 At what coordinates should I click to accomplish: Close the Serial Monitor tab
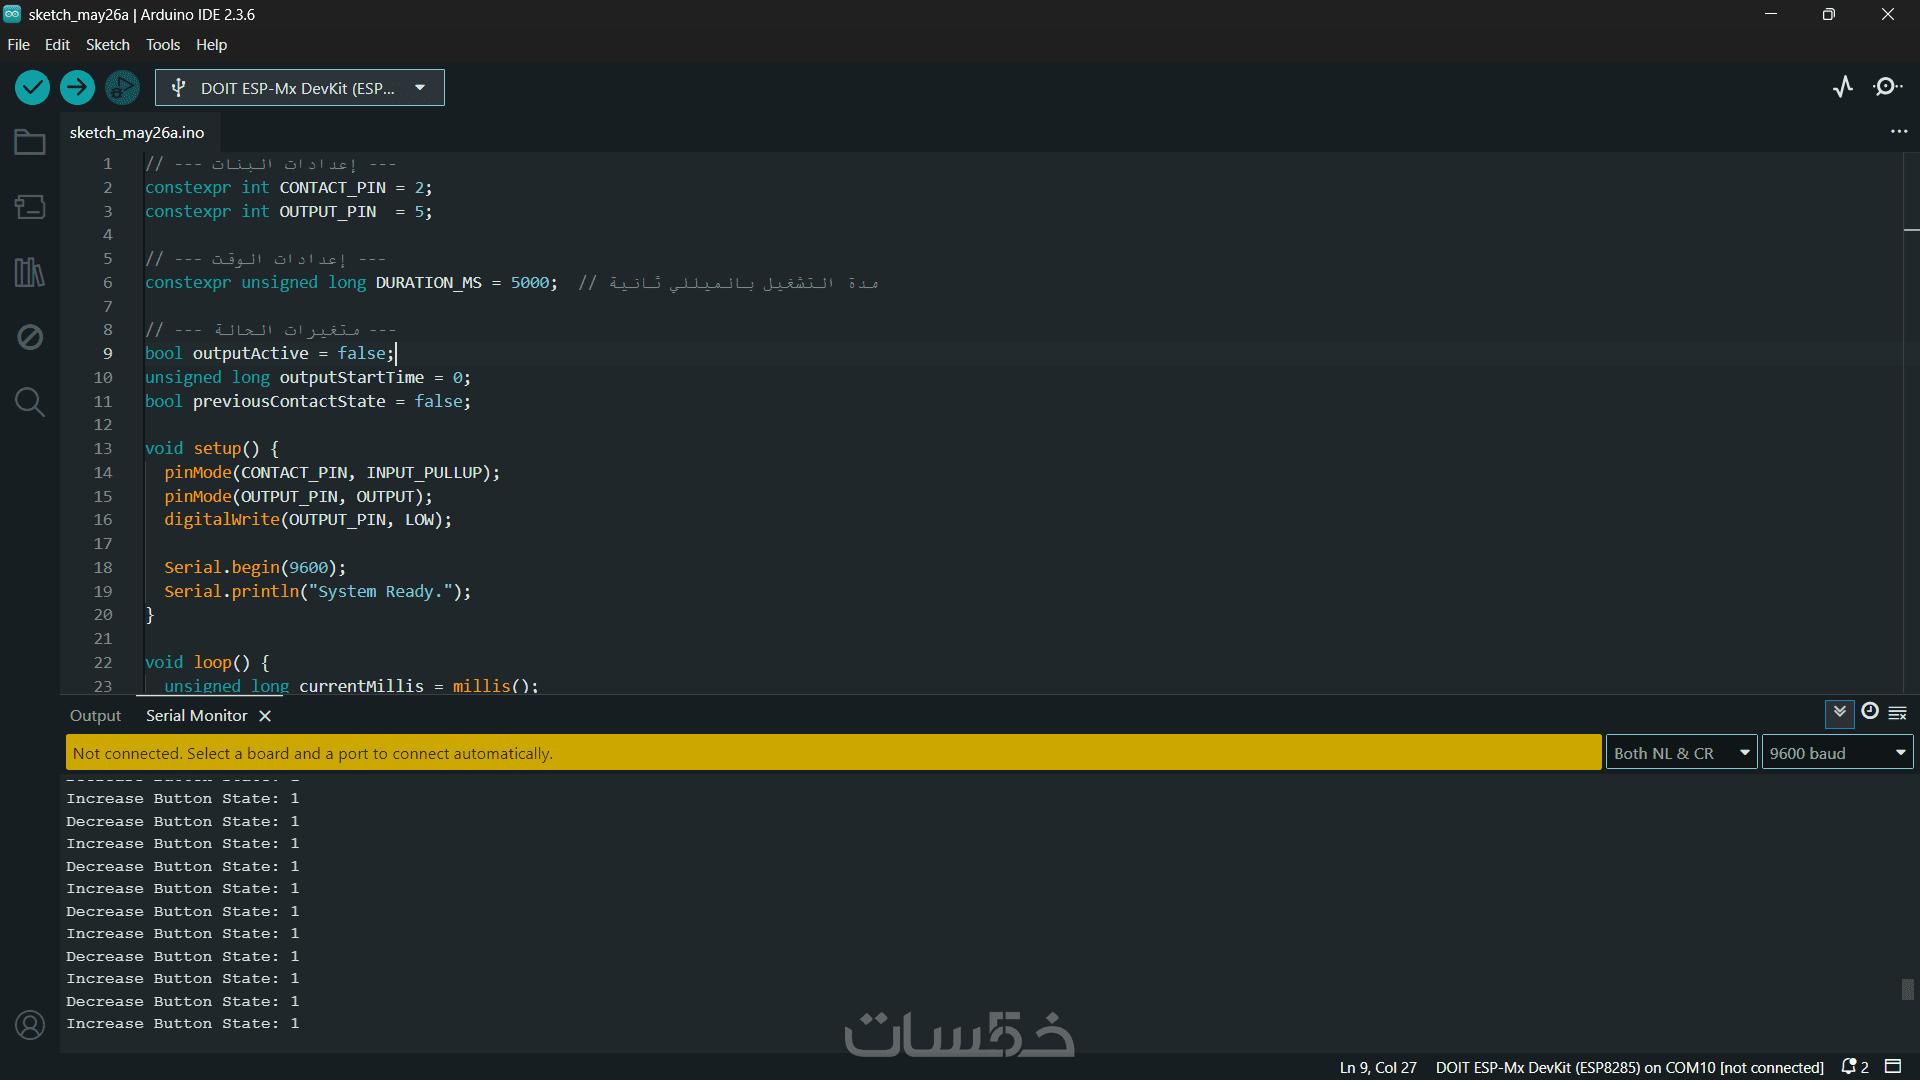click(265, 716)
